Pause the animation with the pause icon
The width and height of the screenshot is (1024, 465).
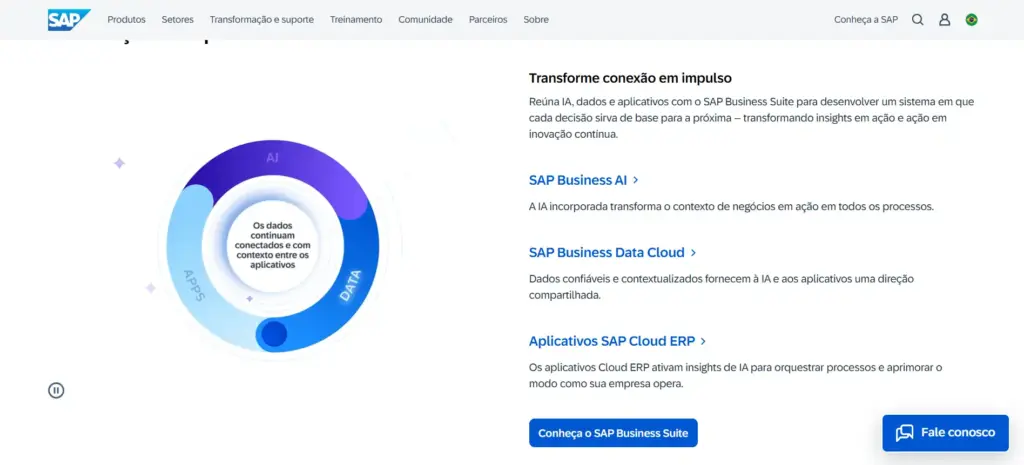click(56, 391)
